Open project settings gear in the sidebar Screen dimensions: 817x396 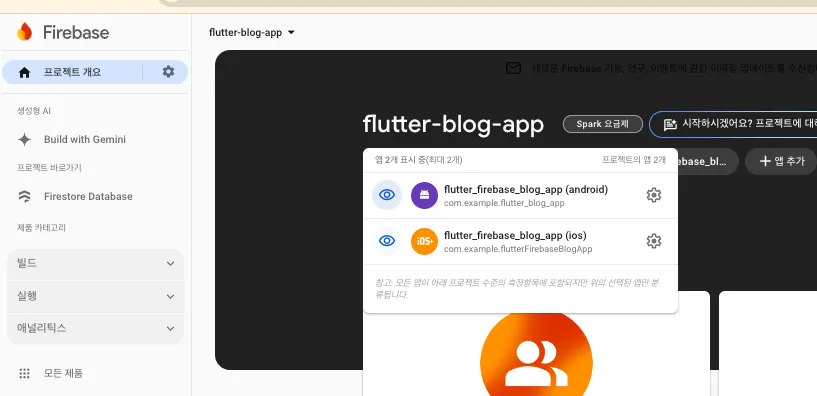pos(168,71)
